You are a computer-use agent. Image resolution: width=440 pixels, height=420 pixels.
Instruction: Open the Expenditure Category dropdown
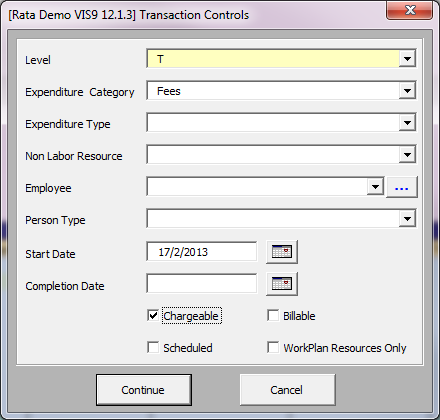pyautogui.click(x=407, y=91)
